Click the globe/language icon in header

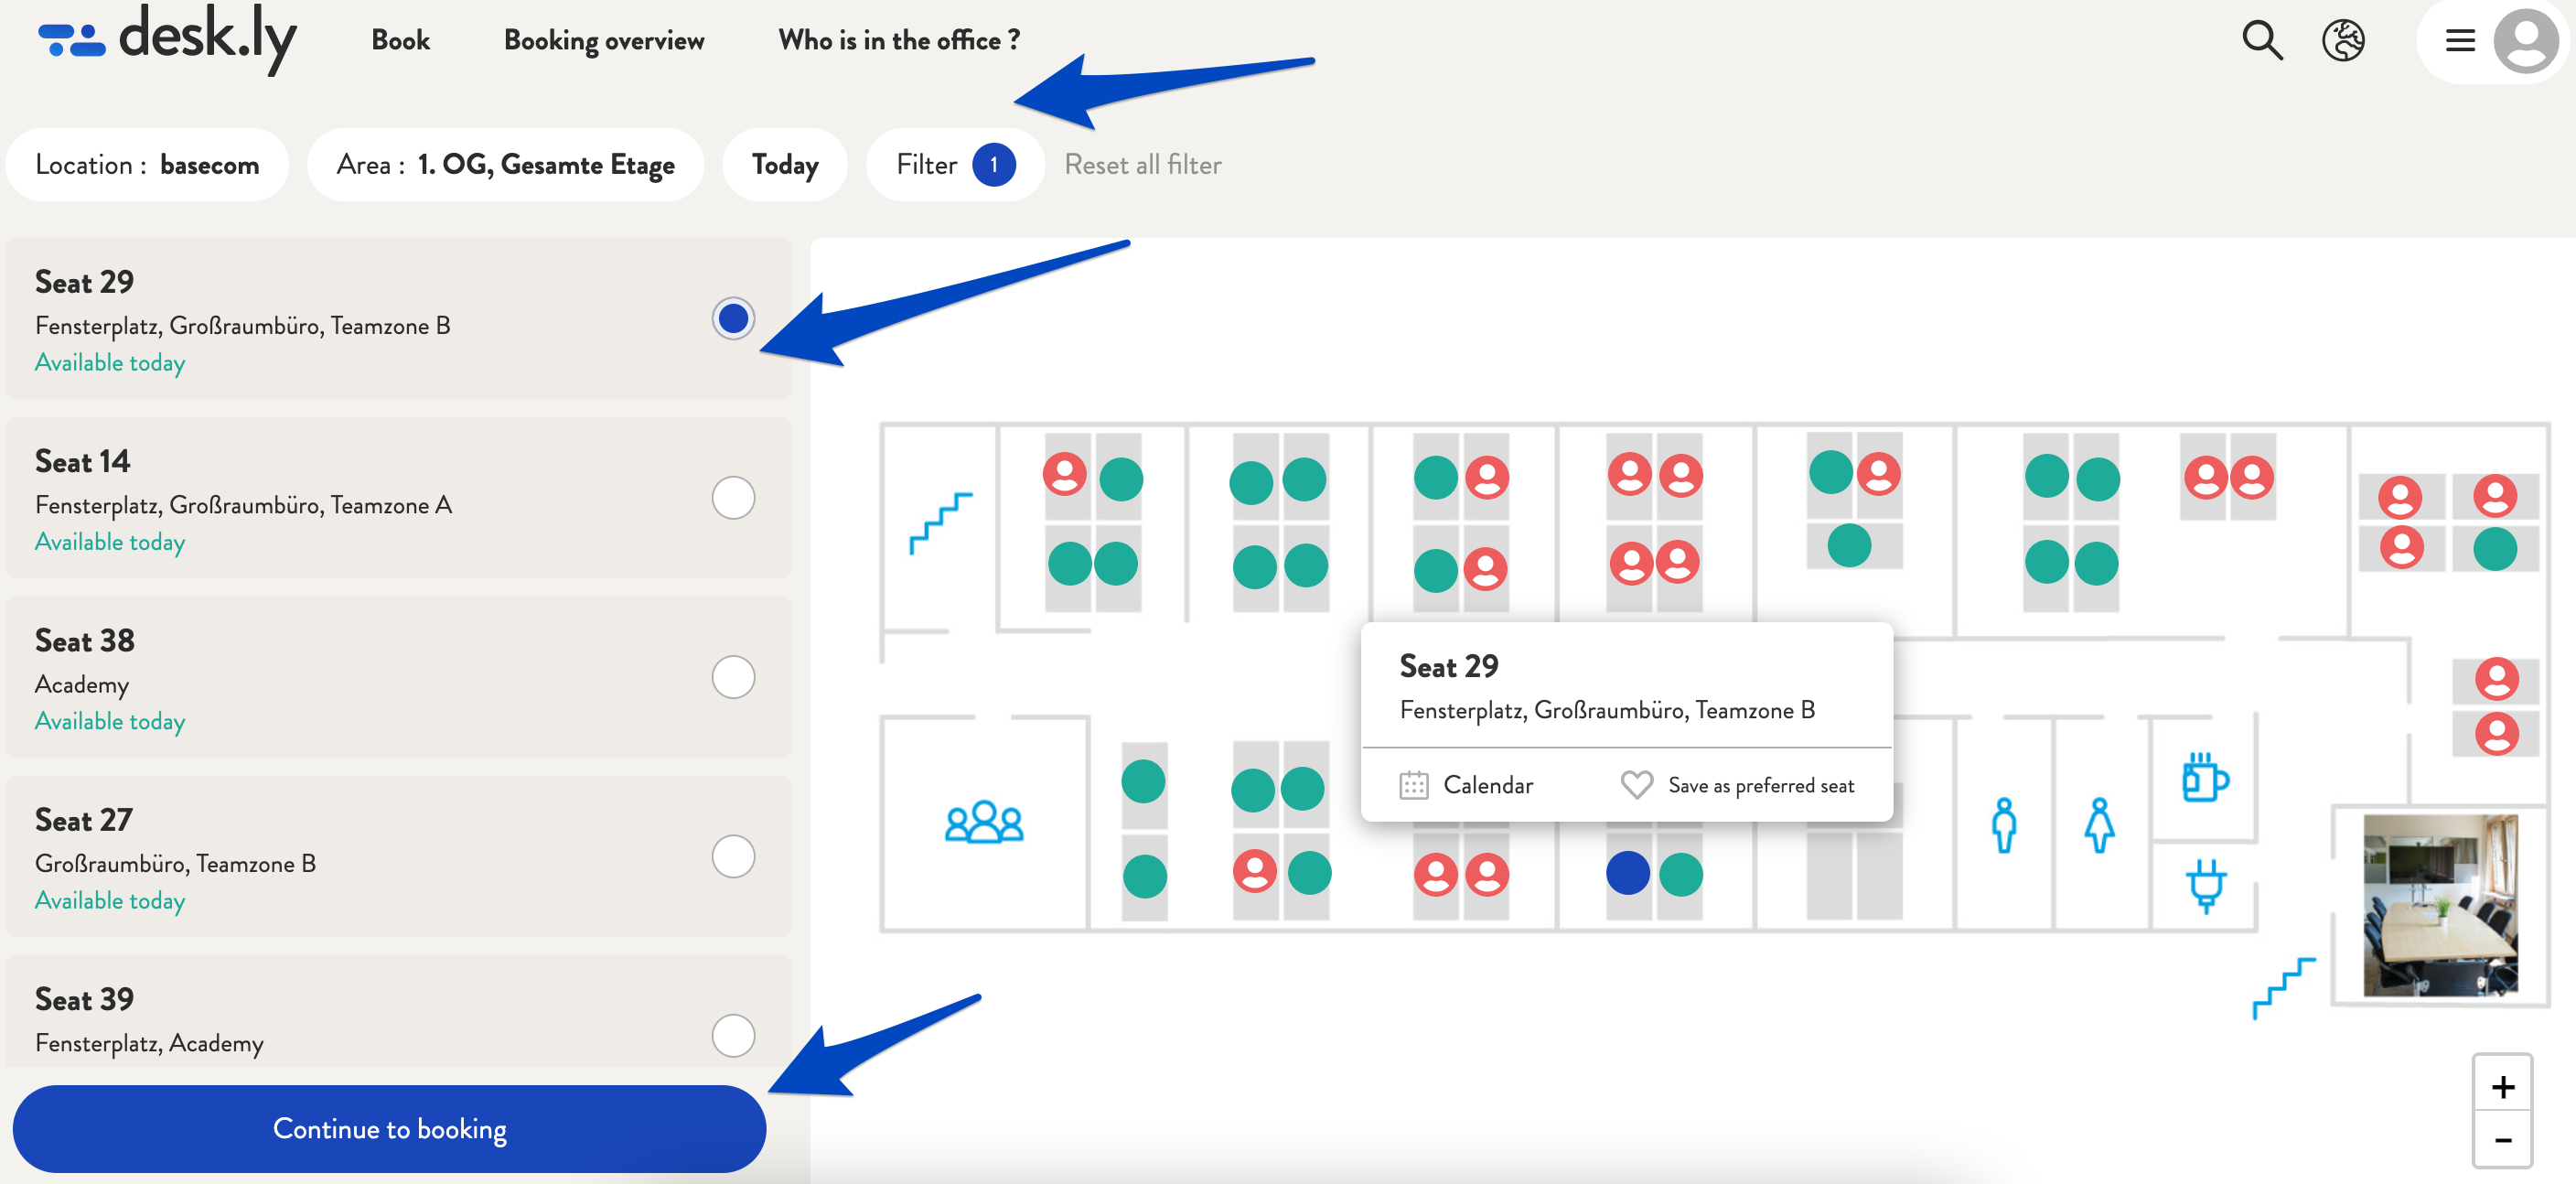click(2345, 39)
